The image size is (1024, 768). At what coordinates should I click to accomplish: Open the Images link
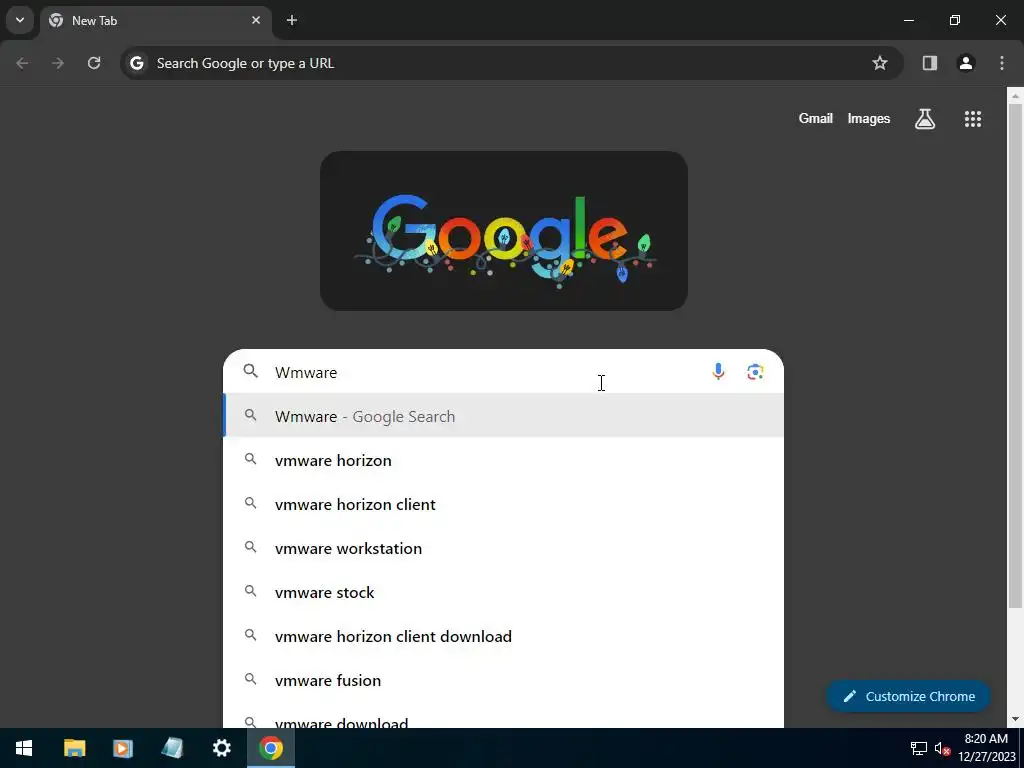click(x=869, y=118)
